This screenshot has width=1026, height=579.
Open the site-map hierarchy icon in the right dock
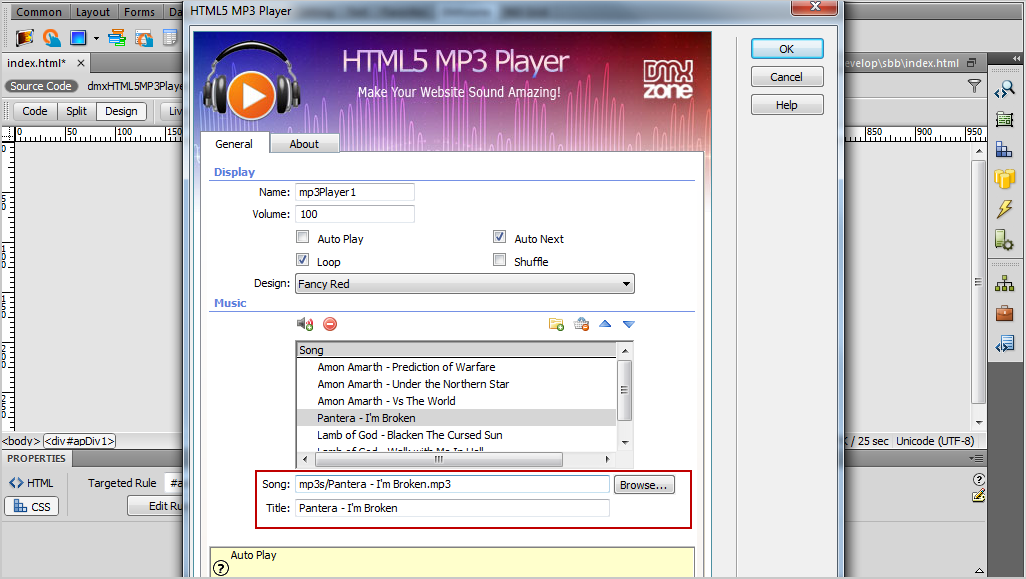pos(1004,284)
